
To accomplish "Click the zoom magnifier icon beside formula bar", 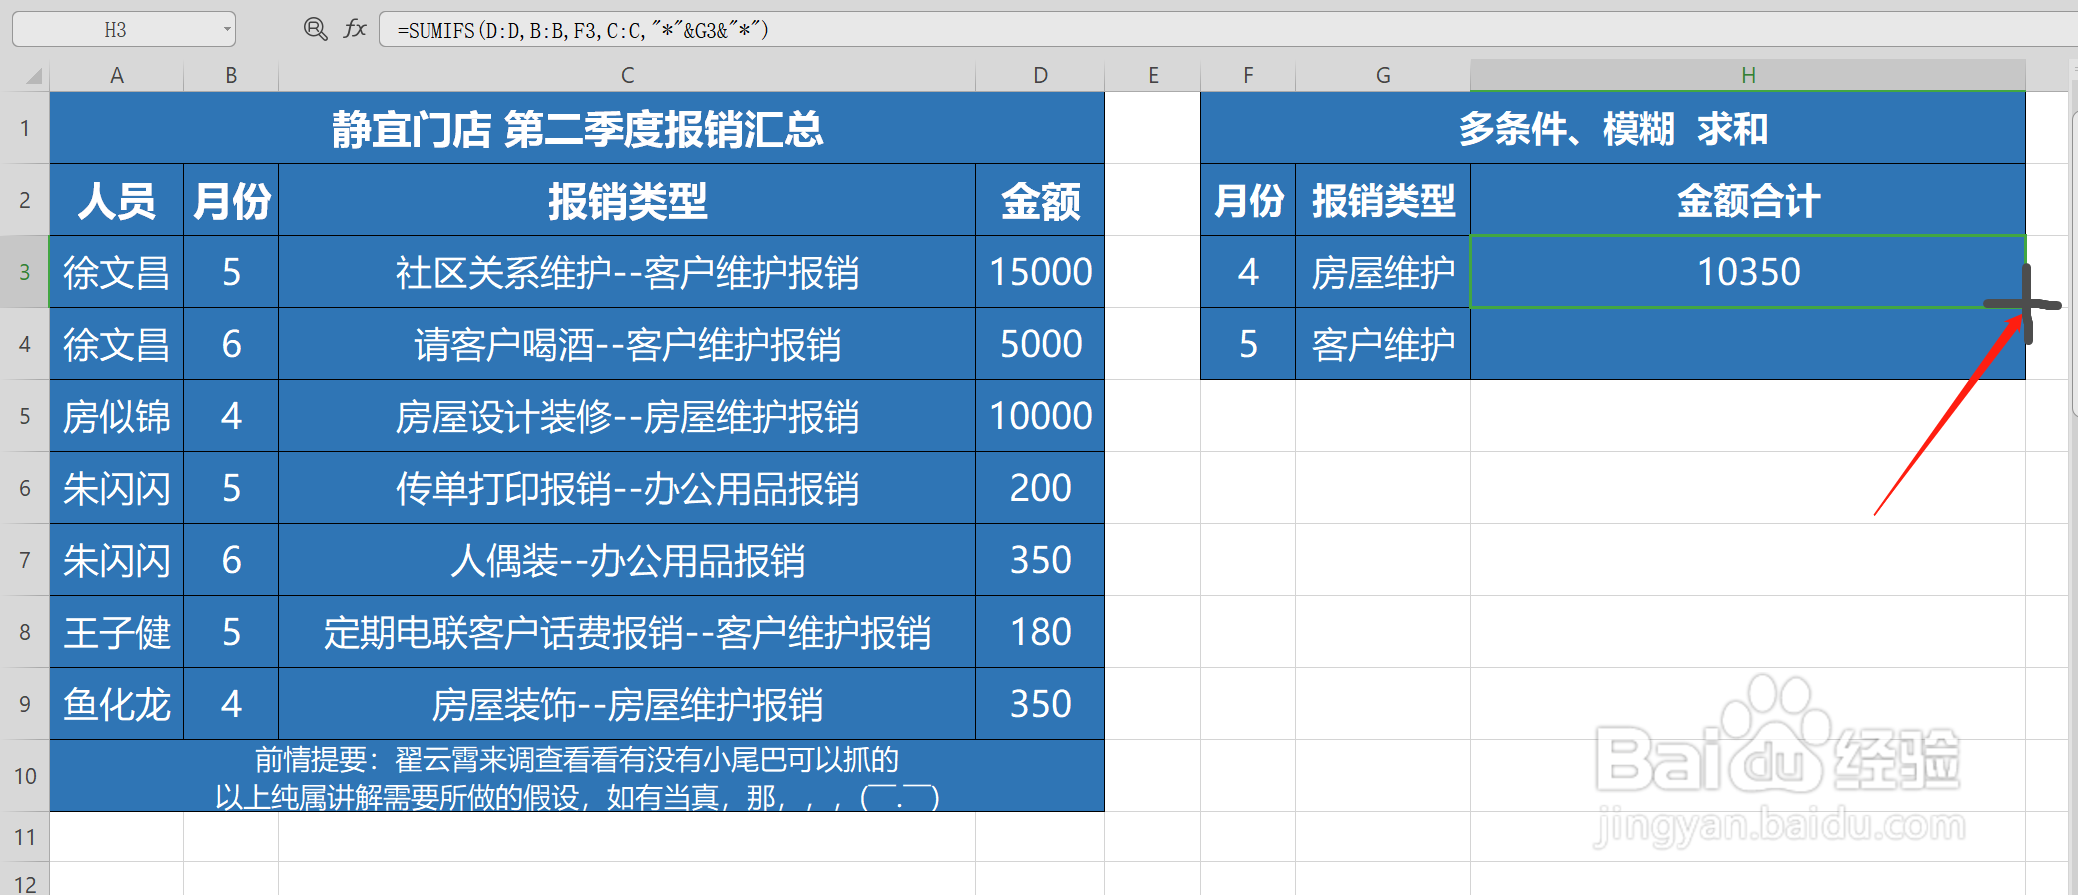I will (x=315, y=29).
